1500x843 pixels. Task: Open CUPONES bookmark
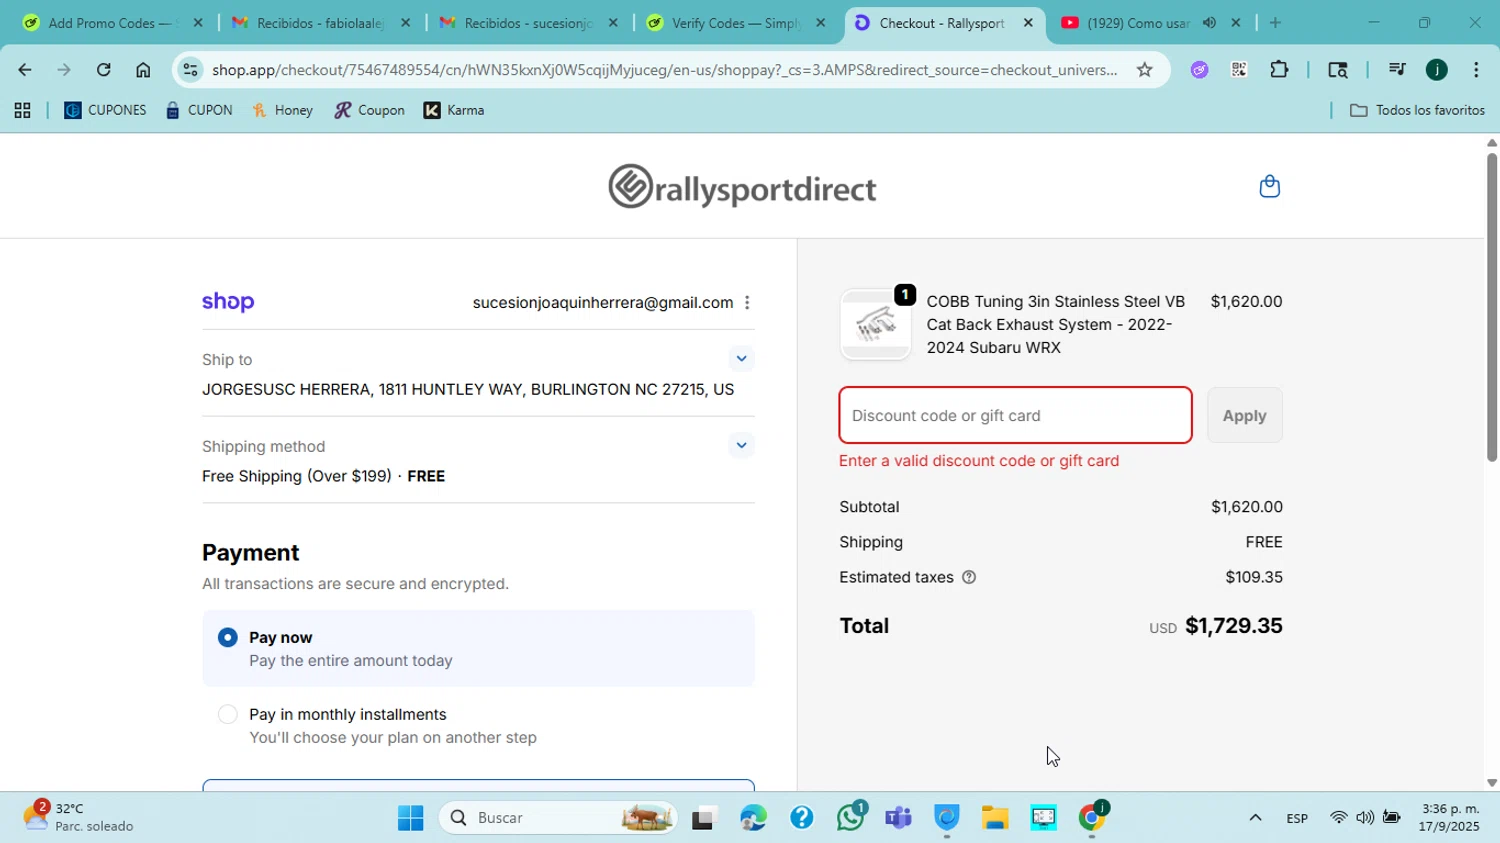coord(105,111)
